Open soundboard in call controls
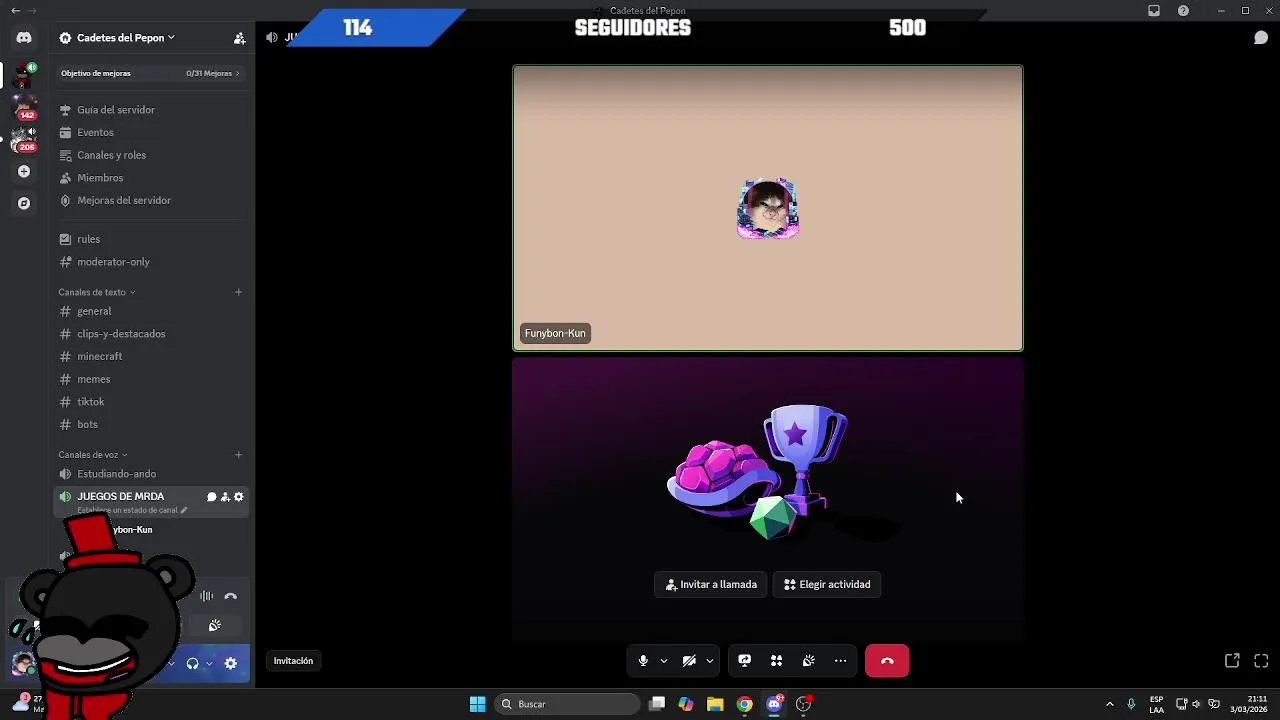Viewport: 1280px width, 720px height. click(x=808, y=661)
